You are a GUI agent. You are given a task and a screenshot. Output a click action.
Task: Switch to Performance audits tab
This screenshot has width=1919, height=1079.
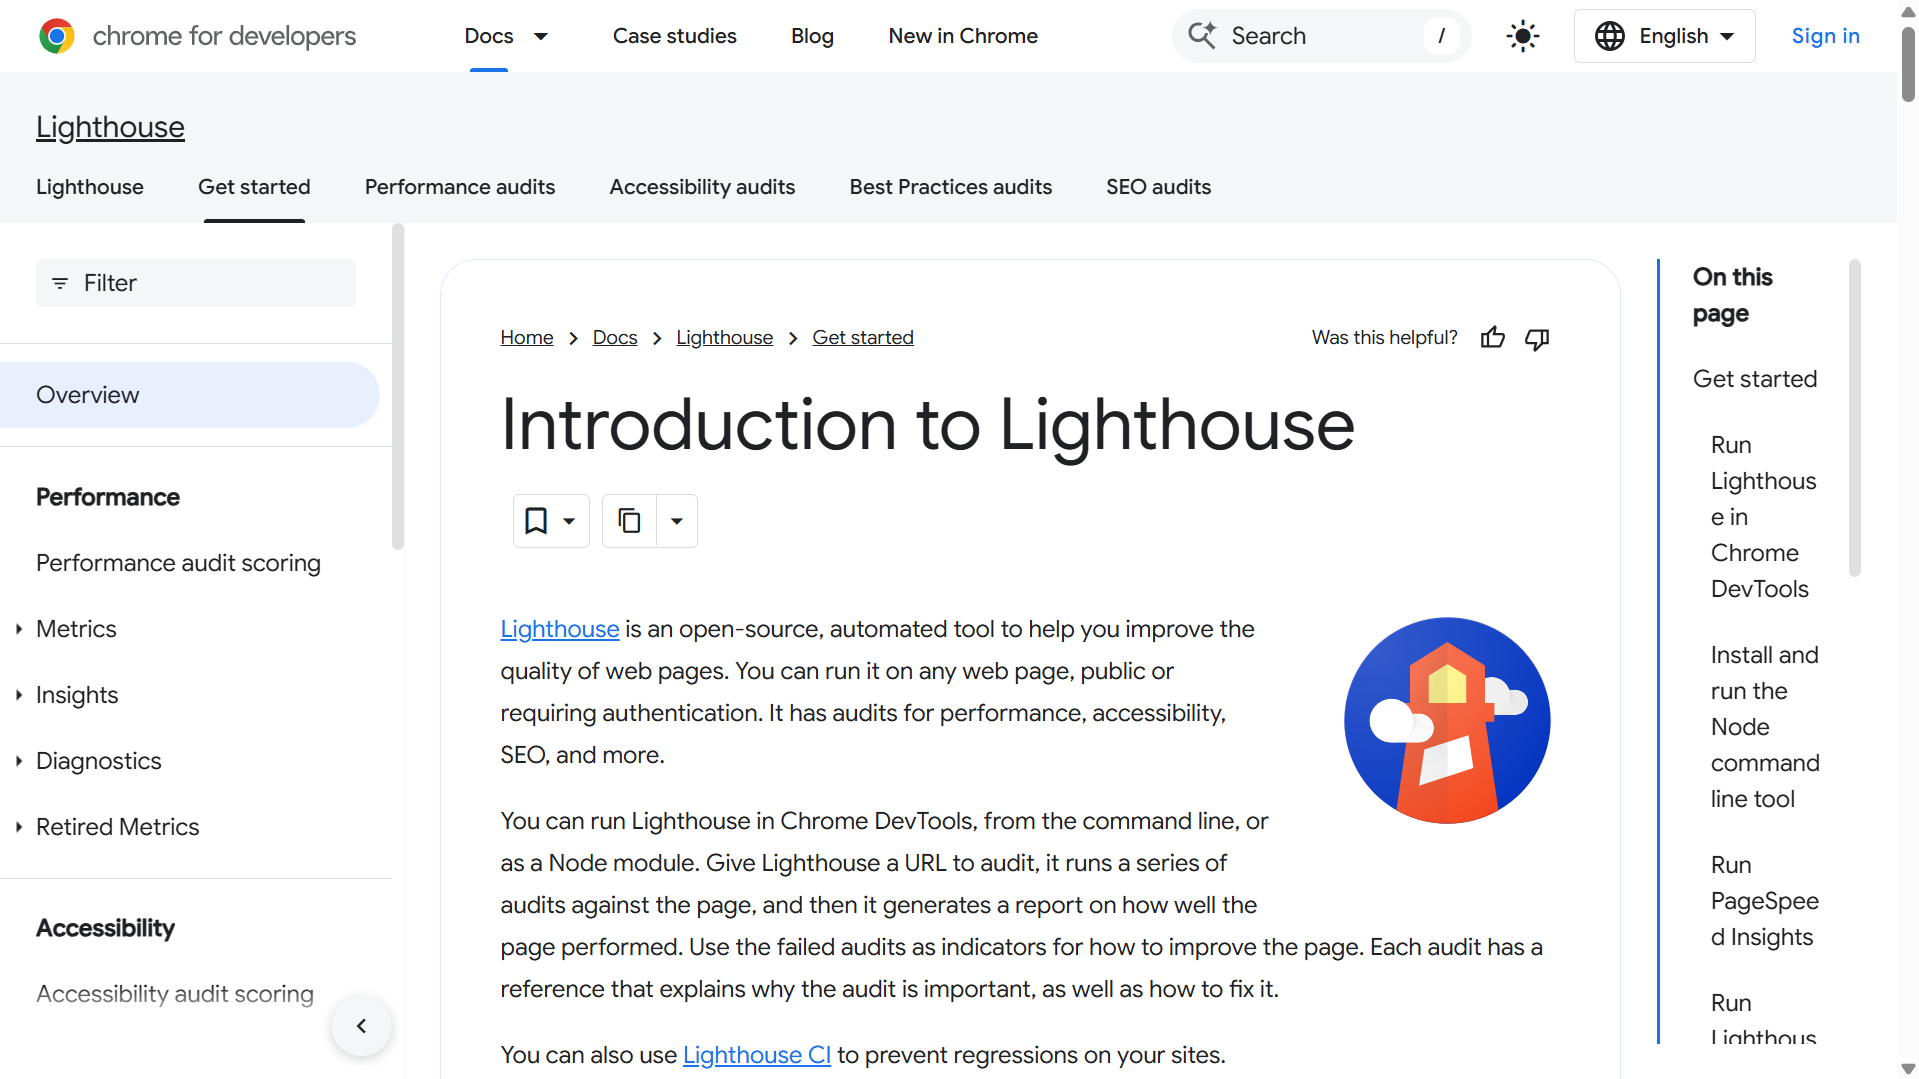[x=459, y=187]
